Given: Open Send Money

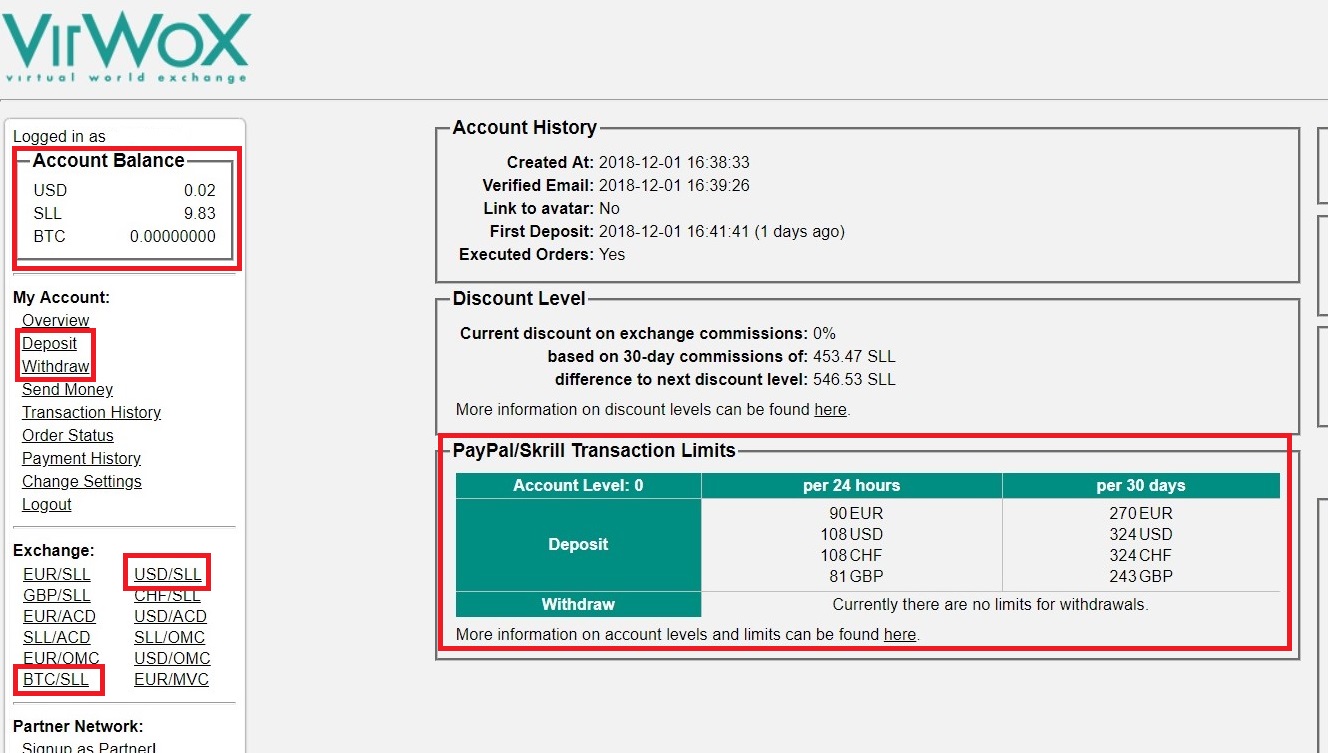Looking at the screenshot, I should coord(68,390).
